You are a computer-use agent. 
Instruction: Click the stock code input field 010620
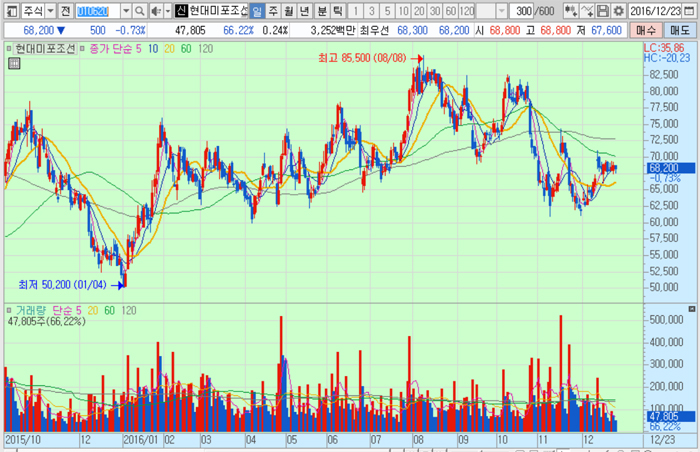[98, 11]
